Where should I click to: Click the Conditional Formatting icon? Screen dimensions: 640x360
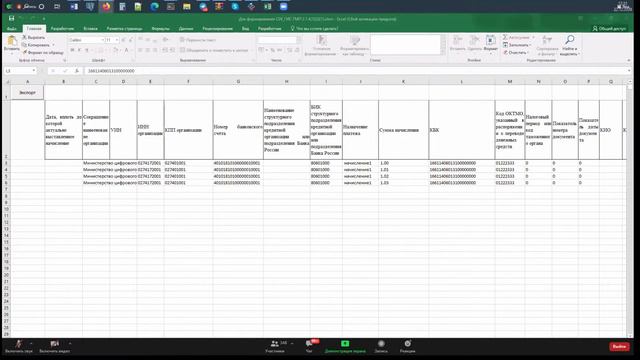(322, 40)
